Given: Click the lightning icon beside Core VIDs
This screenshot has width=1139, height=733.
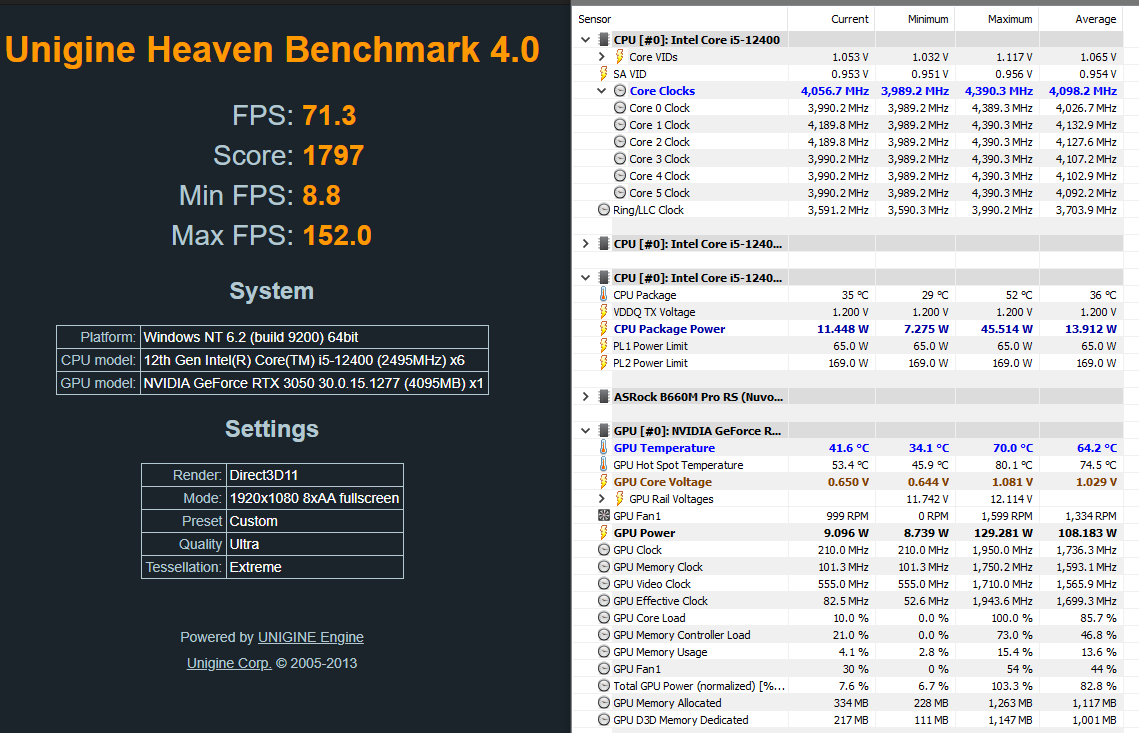Looking at the screenshot, I should point(619,57).
